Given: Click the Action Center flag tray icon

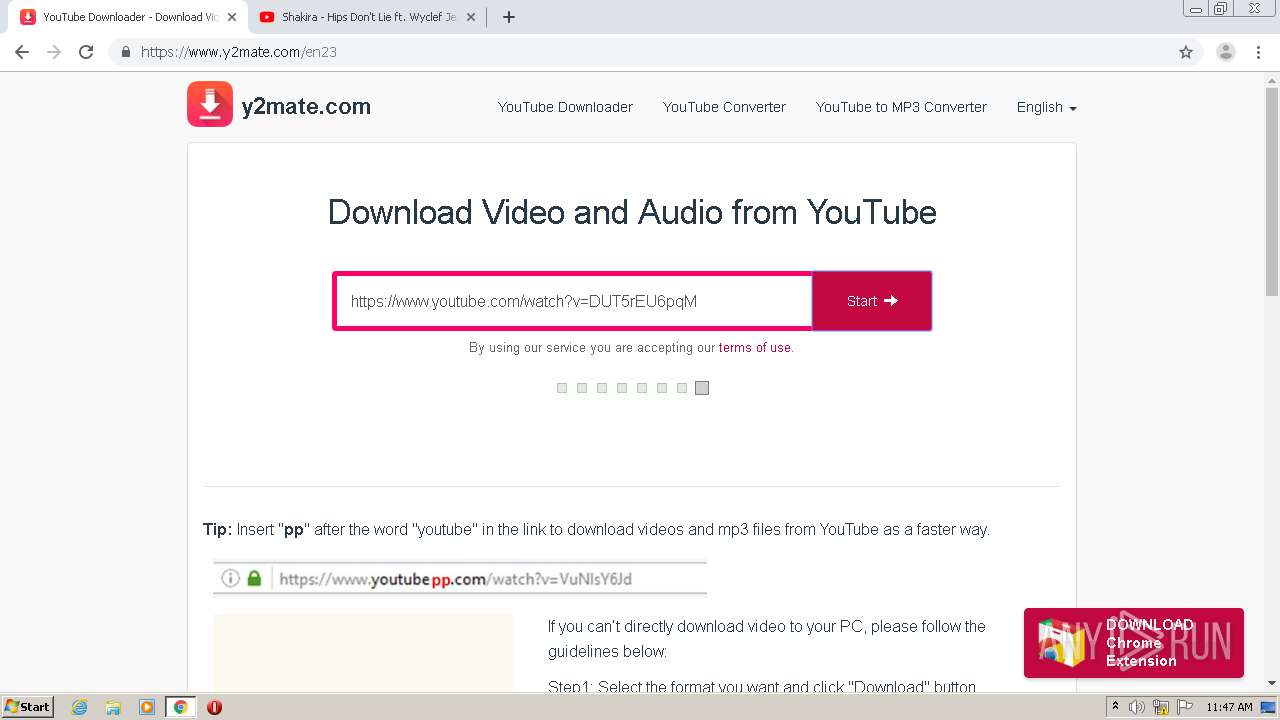Looking at the screenshot, I should coord(1183,707).
